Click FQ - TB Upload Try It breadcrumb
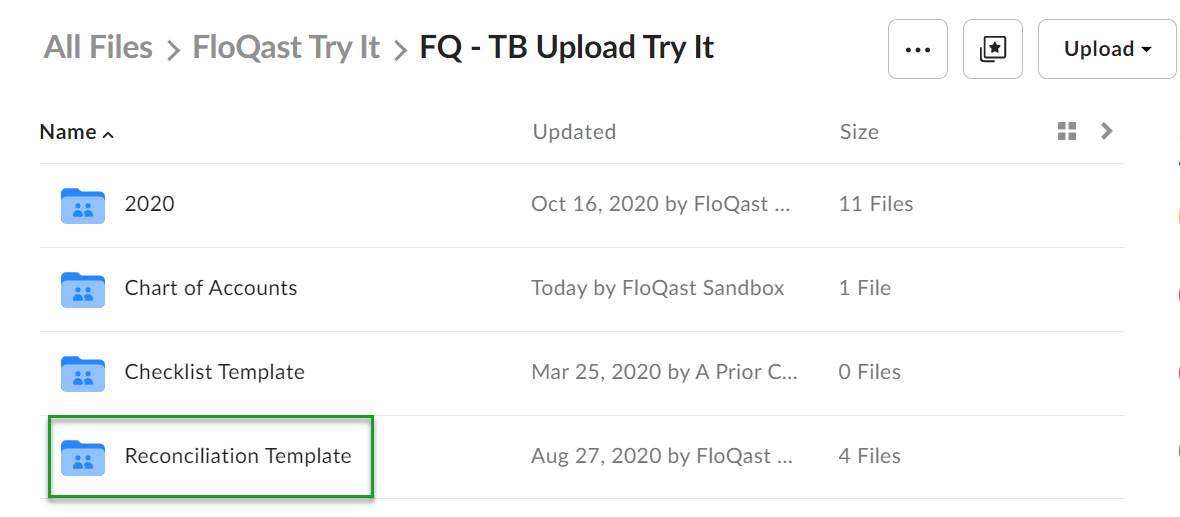1180x517 pixels. [x=567, y=47]
